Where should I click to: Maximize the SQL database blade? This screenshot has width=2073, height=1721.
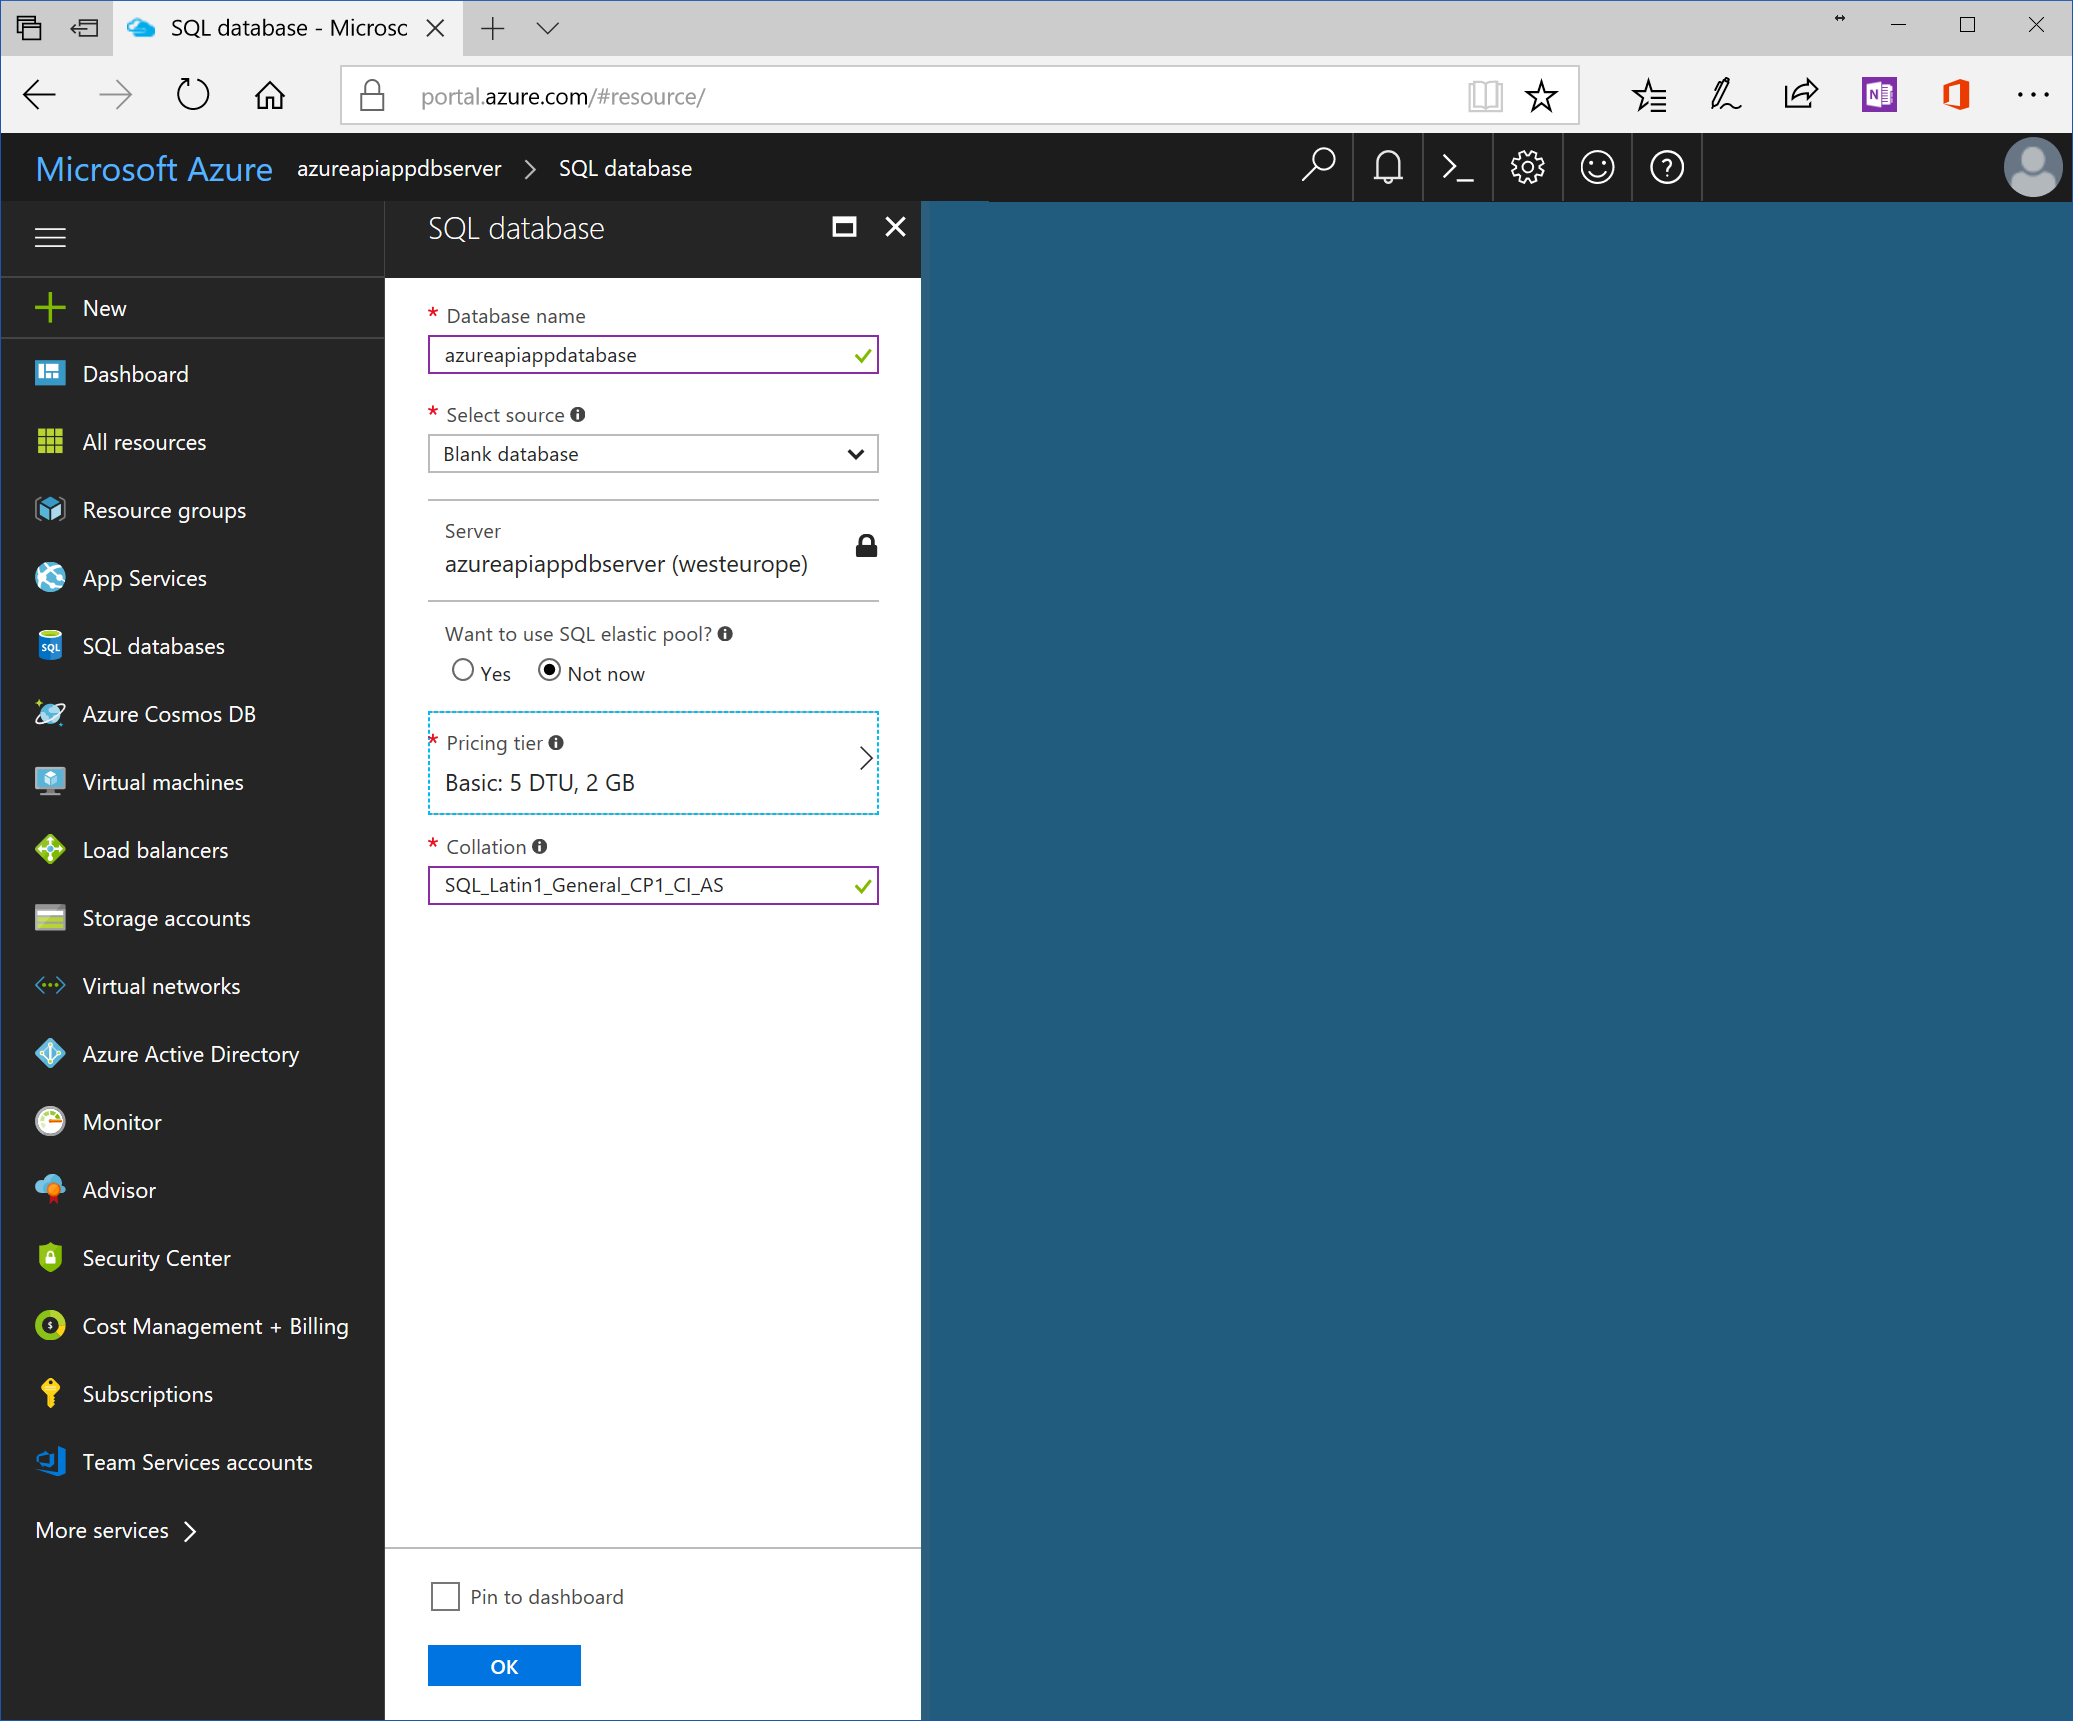[x=844, y=228]
